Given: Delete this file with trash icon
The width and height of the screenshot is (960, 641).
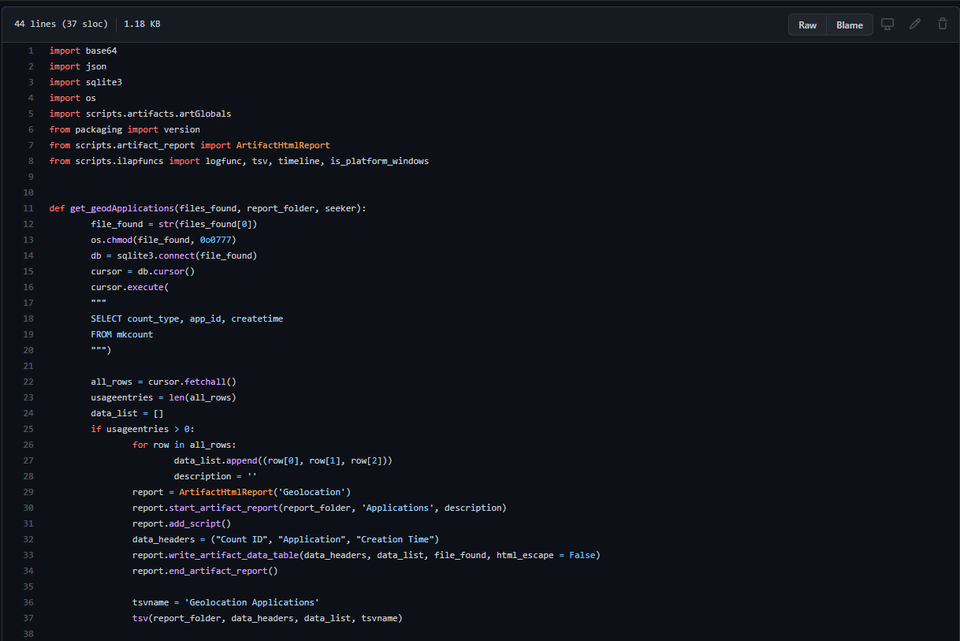Looking at the screenshot, I should (942, 24).
